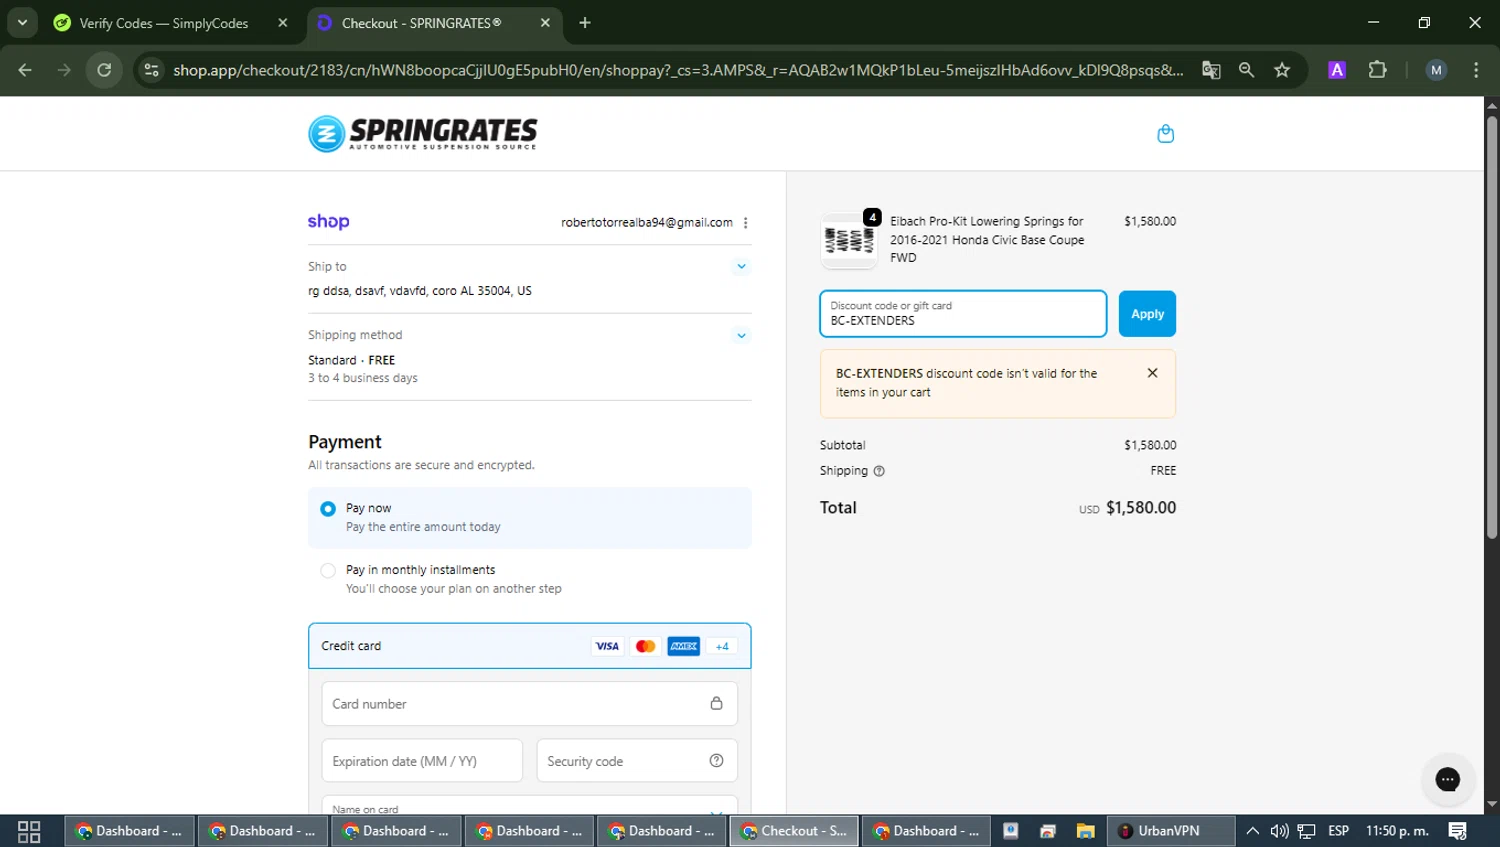Expand the Shipping method section
Viewport: 1500px width, 847px height.
click(741, 336)
